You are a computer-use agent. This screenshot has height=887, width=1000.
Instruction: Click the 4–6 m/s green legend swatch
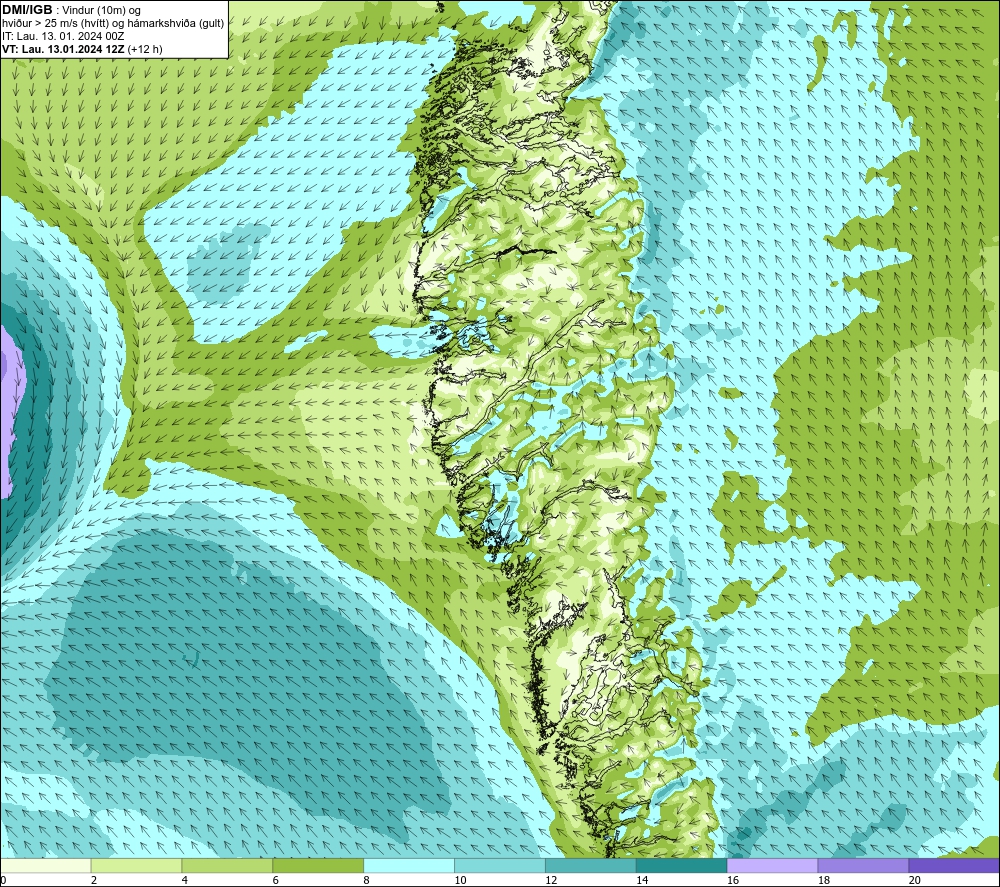click(227, 865)
